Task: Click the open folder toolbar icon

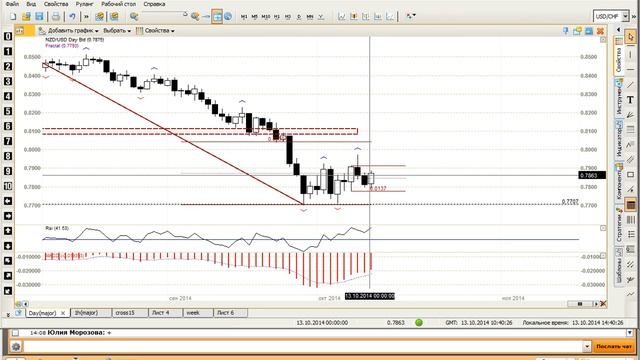Action: tap(26, 16)
